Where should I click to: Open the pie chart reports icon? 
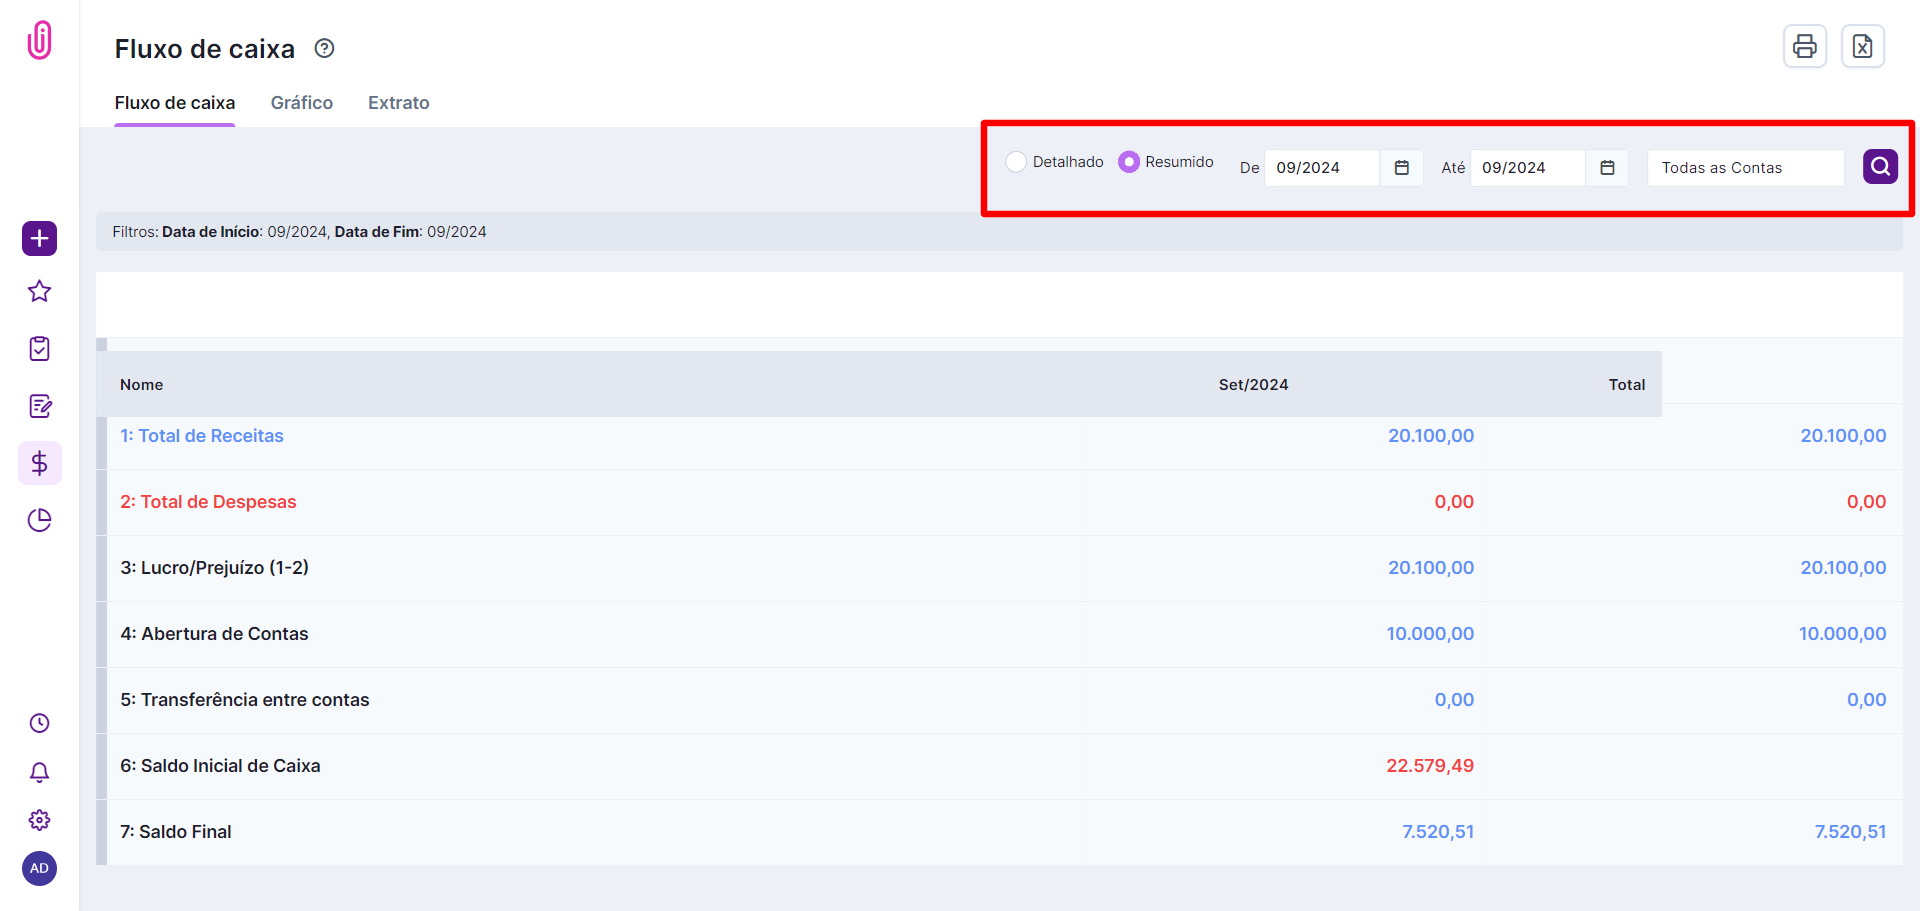click(x=40, y=520)
